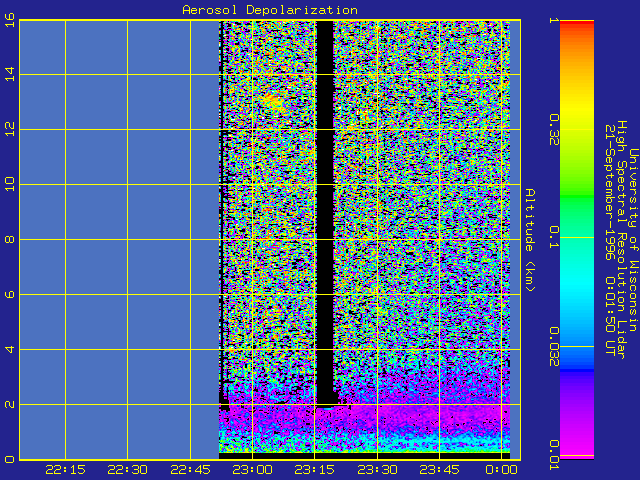Click the black data gap column after 23:15
640x480 pixels.
coord(325,212)
